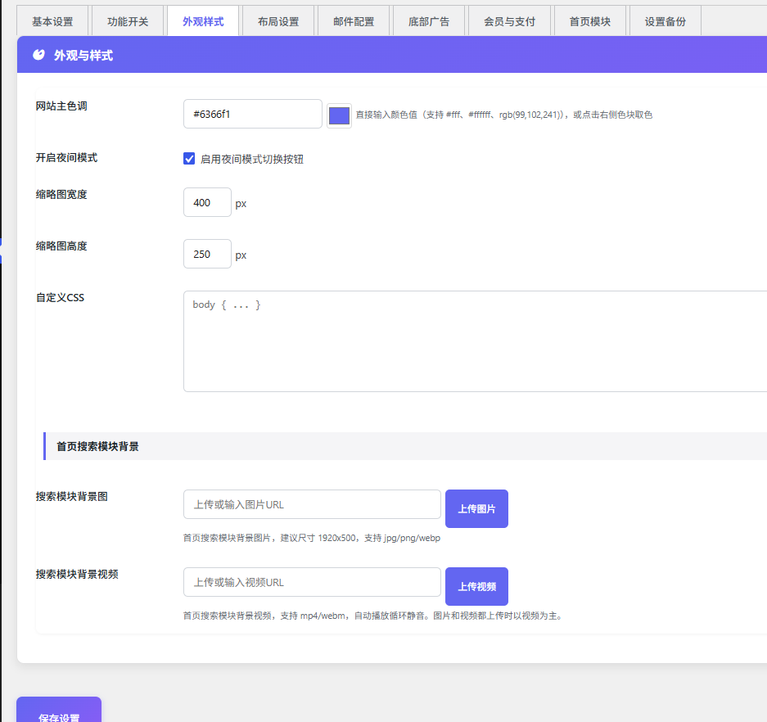
Task: Switch to the 基本设置 tab
Action: [x=52, y=22]
